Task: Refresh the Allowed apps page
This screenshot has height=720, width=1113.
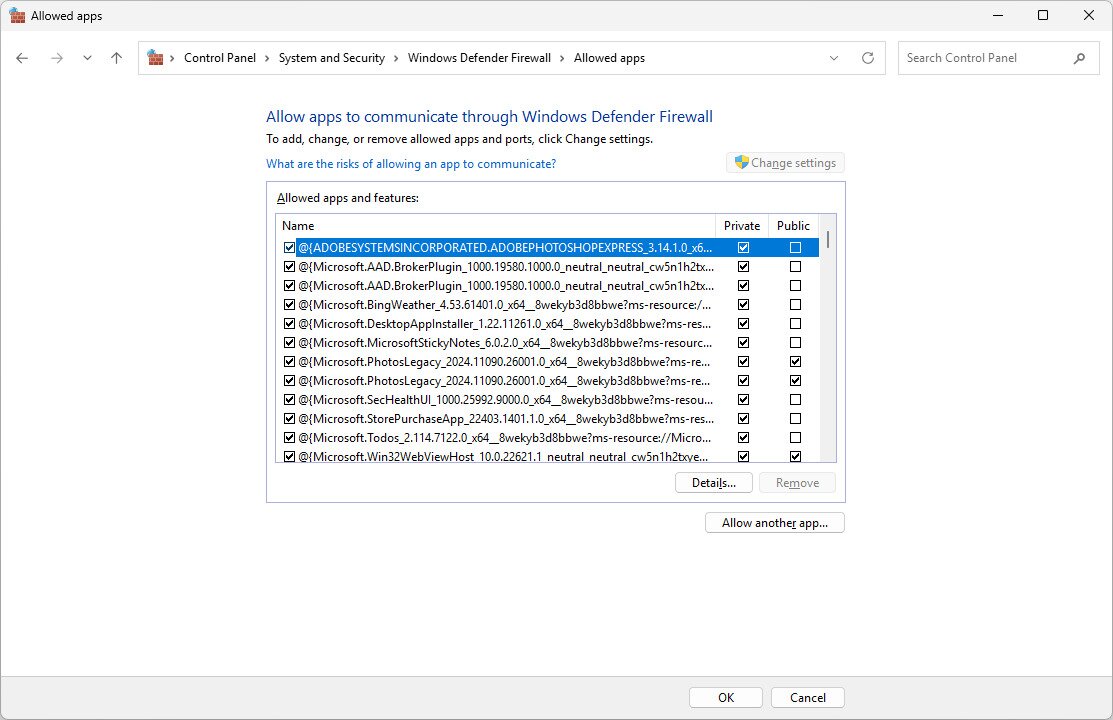Action: (x=867, y=58)
